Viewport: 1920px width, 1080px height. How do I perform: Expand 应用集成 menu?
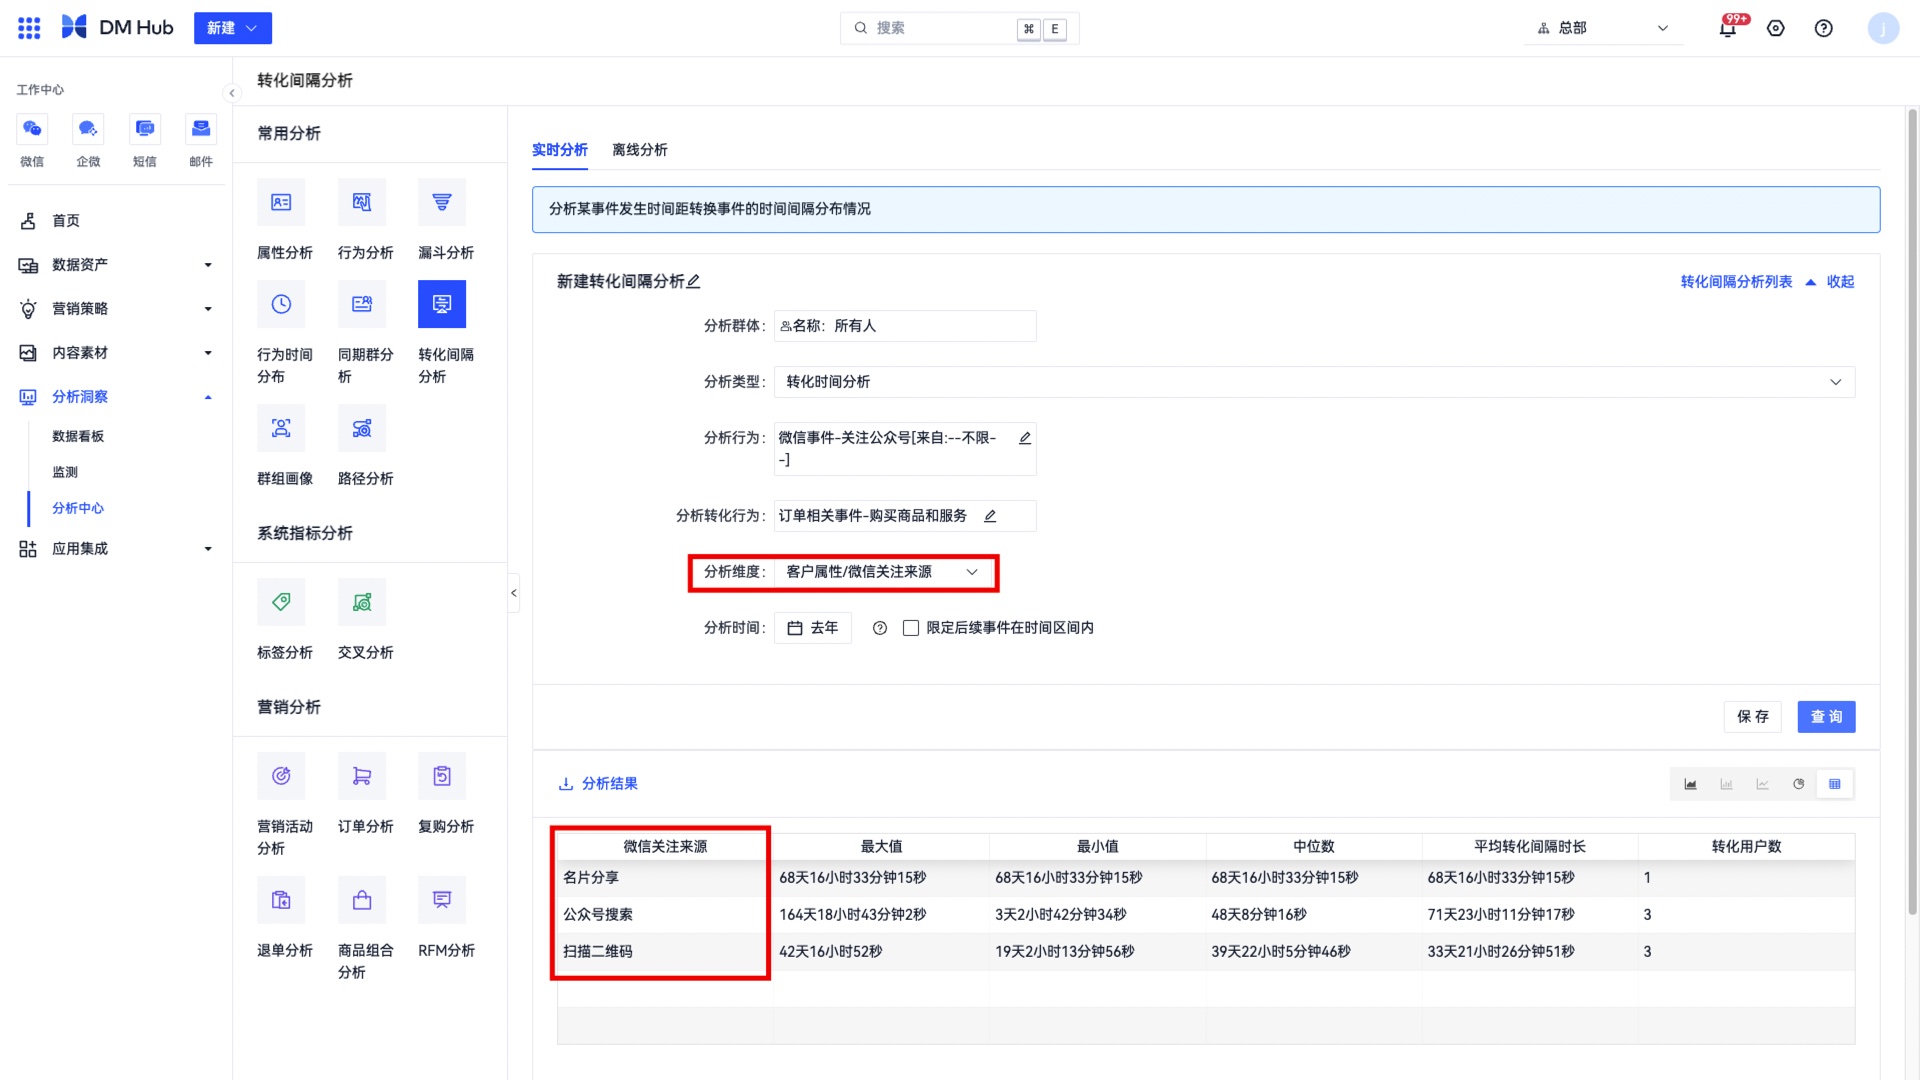[116, 549]
